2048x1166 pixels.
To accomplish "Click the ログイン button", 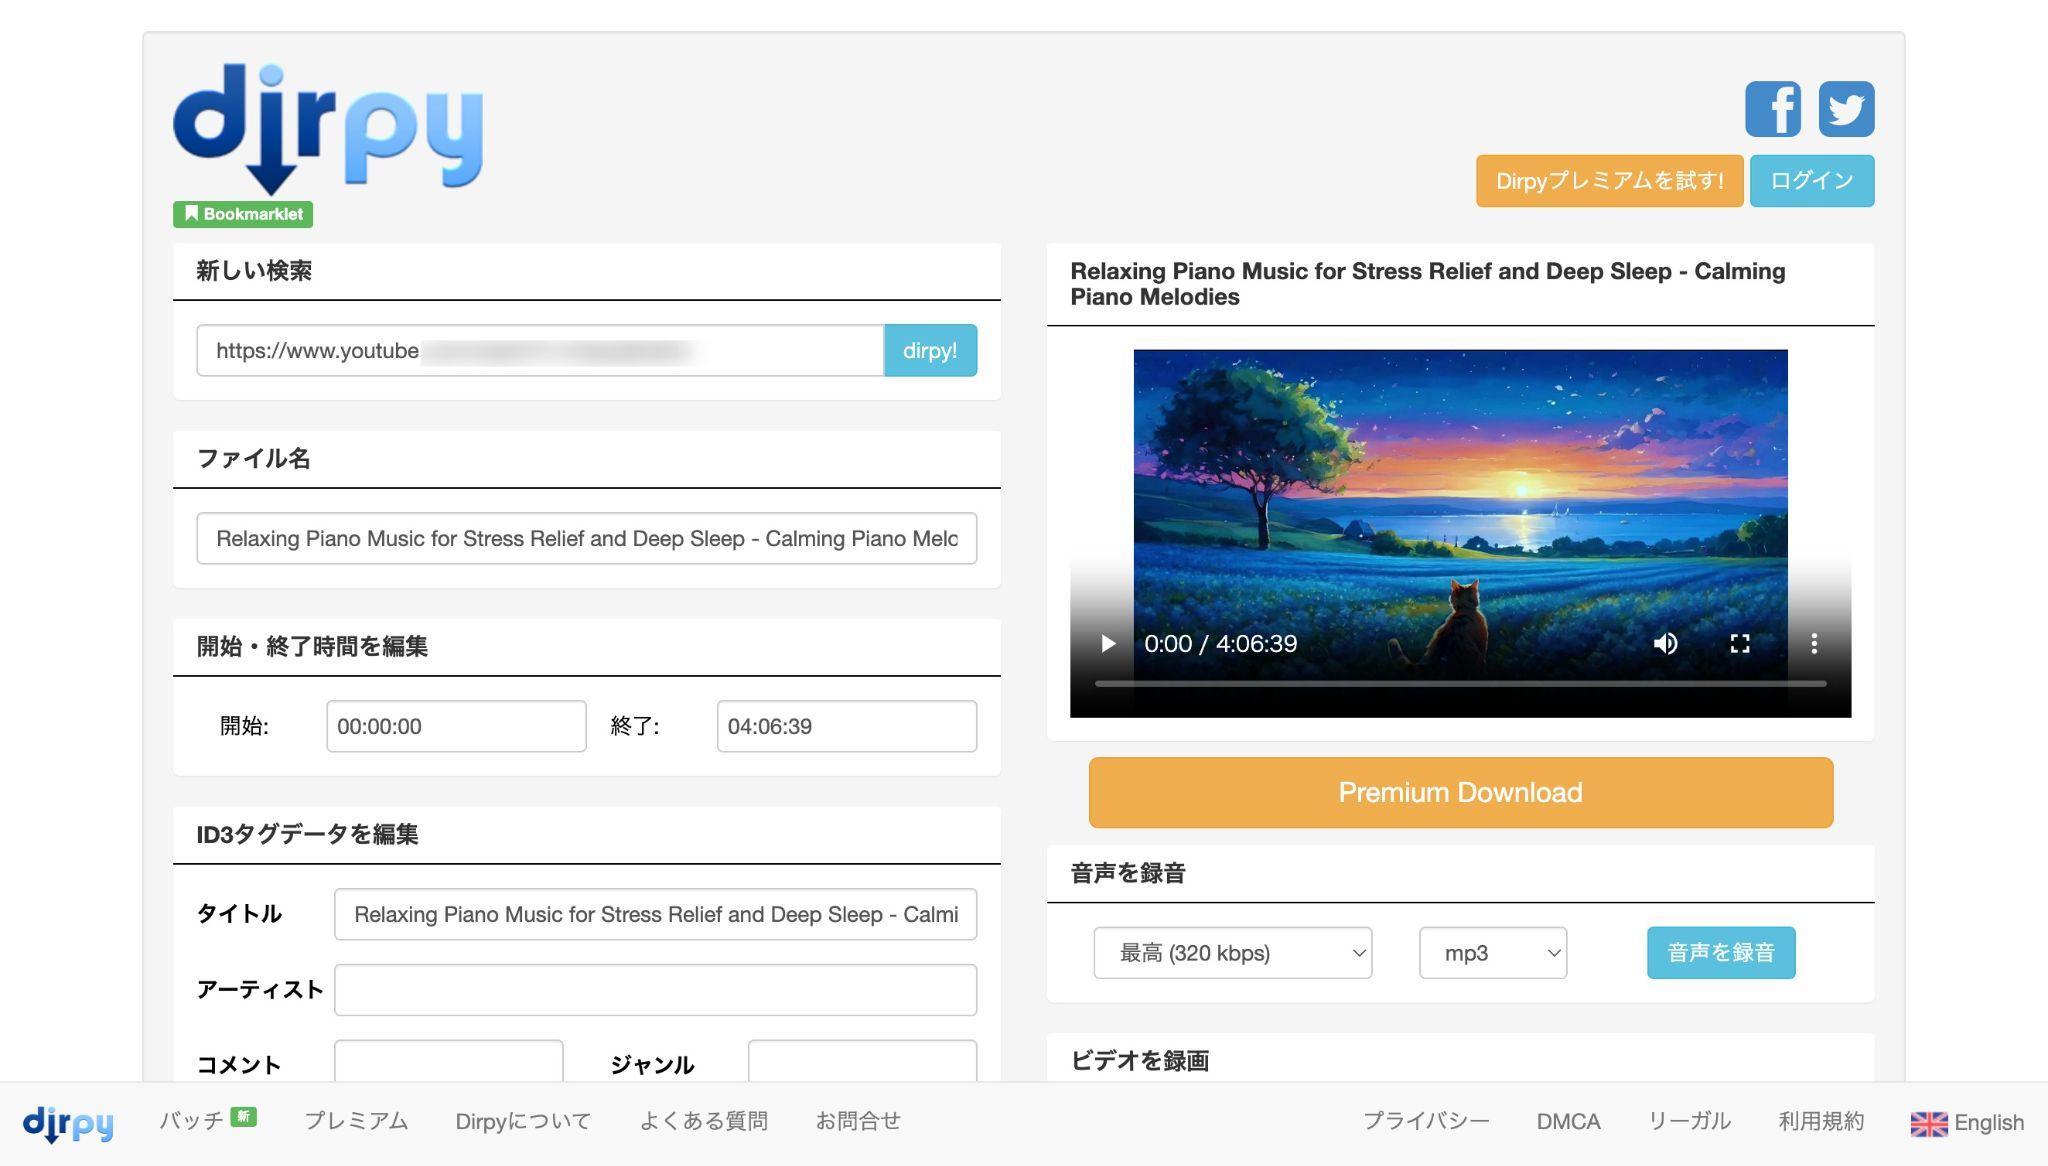I will (1812, 181).
